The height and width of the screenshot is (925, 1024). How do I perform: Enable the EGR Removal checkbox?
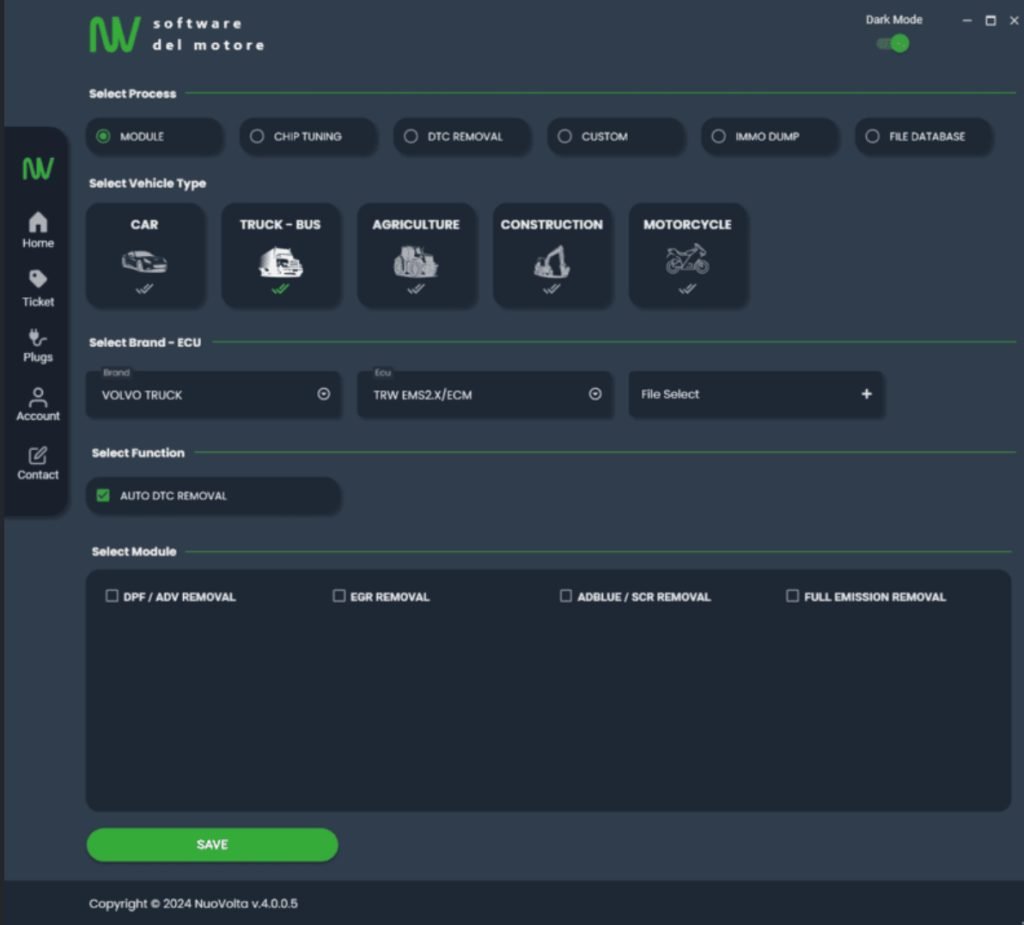pyautogui.click(x=339, y=596)
